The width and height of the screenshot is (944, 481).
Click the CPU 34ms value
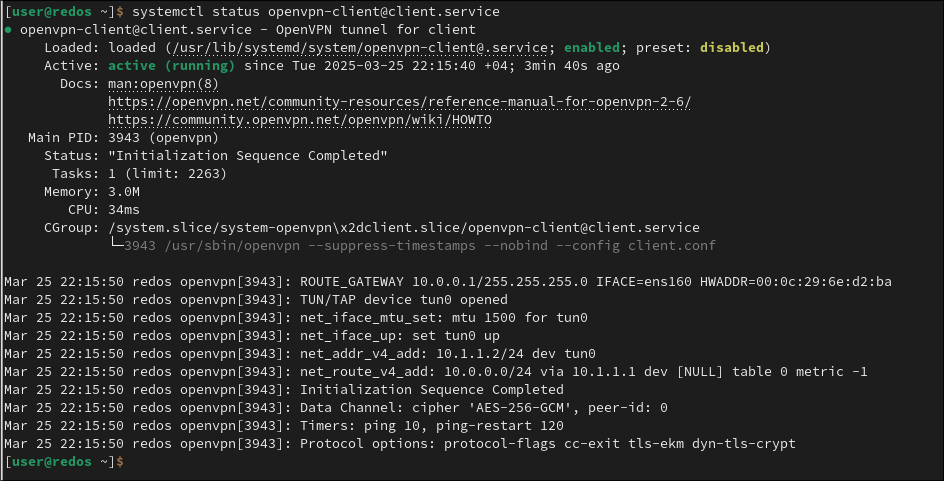coord(124,210)
